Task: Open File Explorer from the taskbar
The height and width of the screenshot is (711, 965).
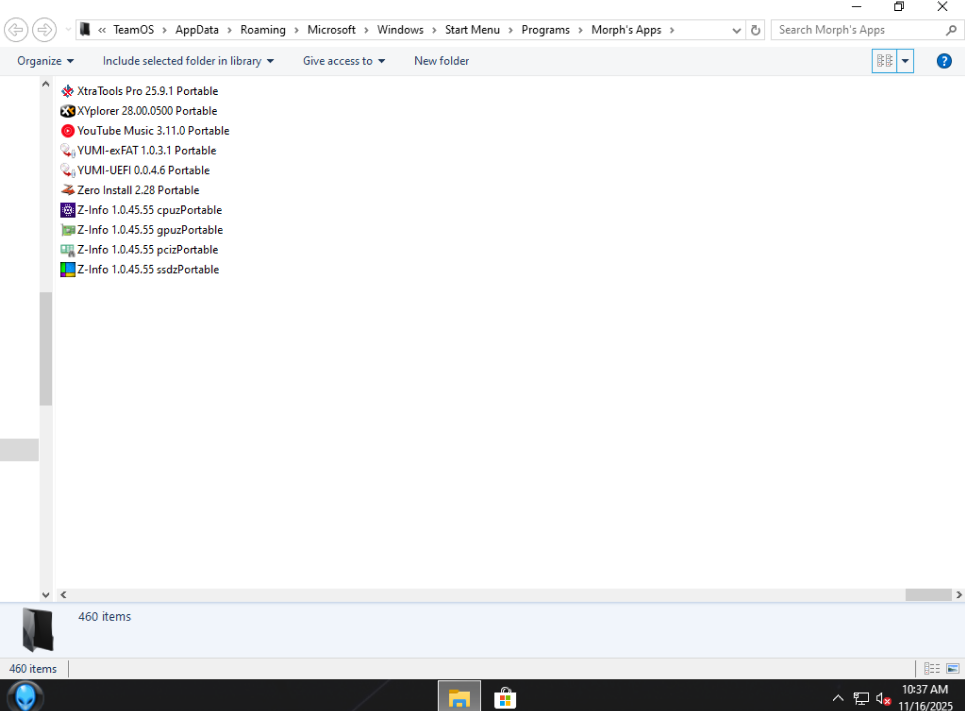Action: (x=459, y=696)
